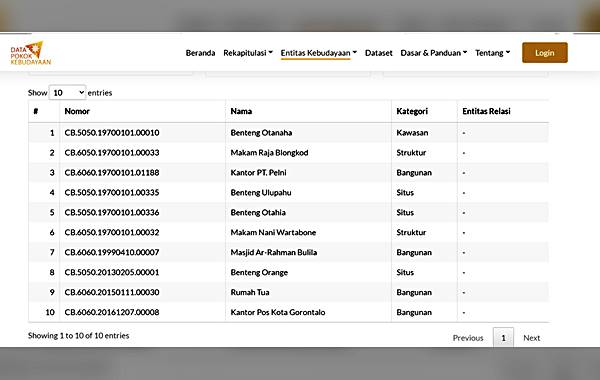
Task: Open the Beranda page
Action: [200, 53]
